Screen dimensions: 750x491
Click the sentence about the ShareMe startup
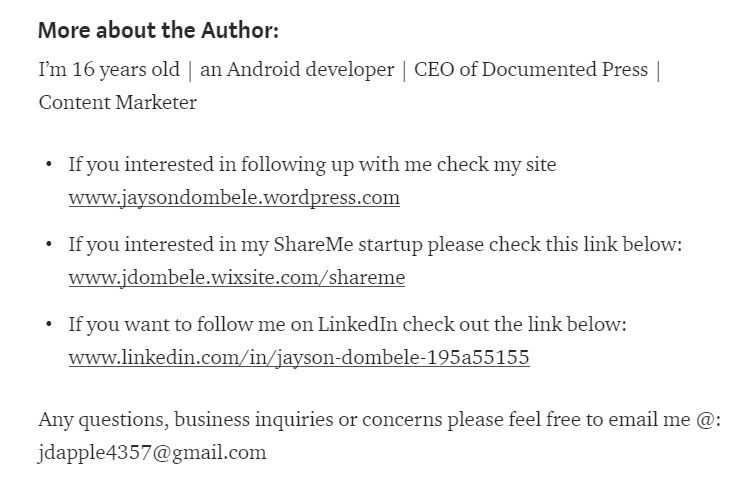(x=375, y=244)
